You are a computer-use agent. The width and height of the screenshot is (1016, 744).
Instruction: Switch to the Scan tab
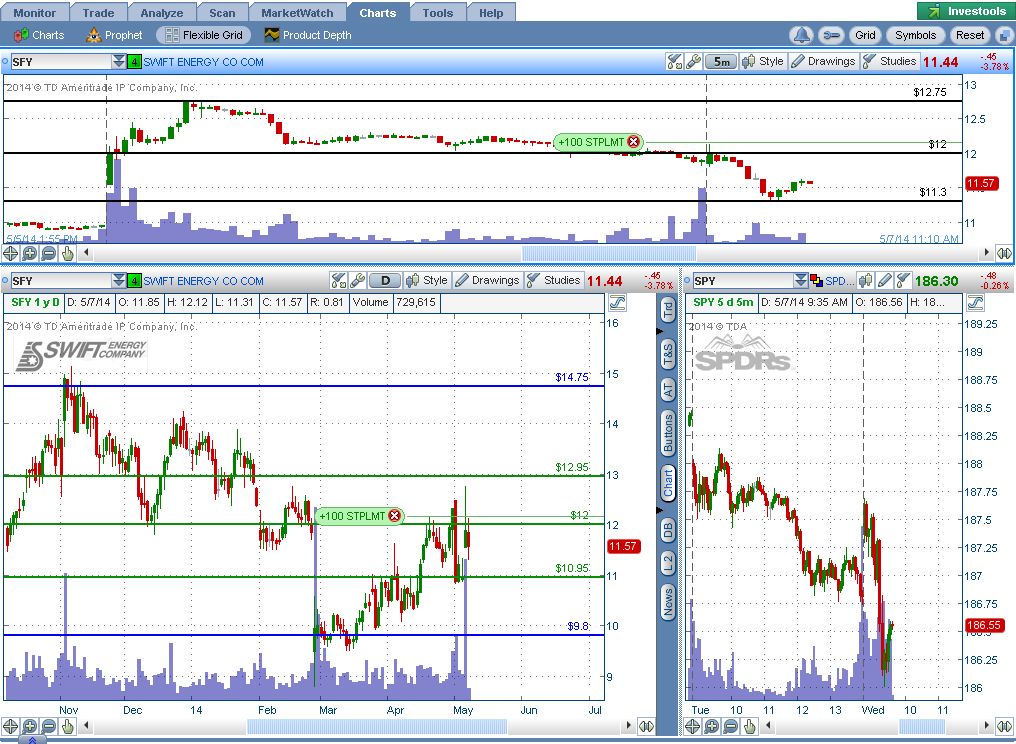[222, 13]
